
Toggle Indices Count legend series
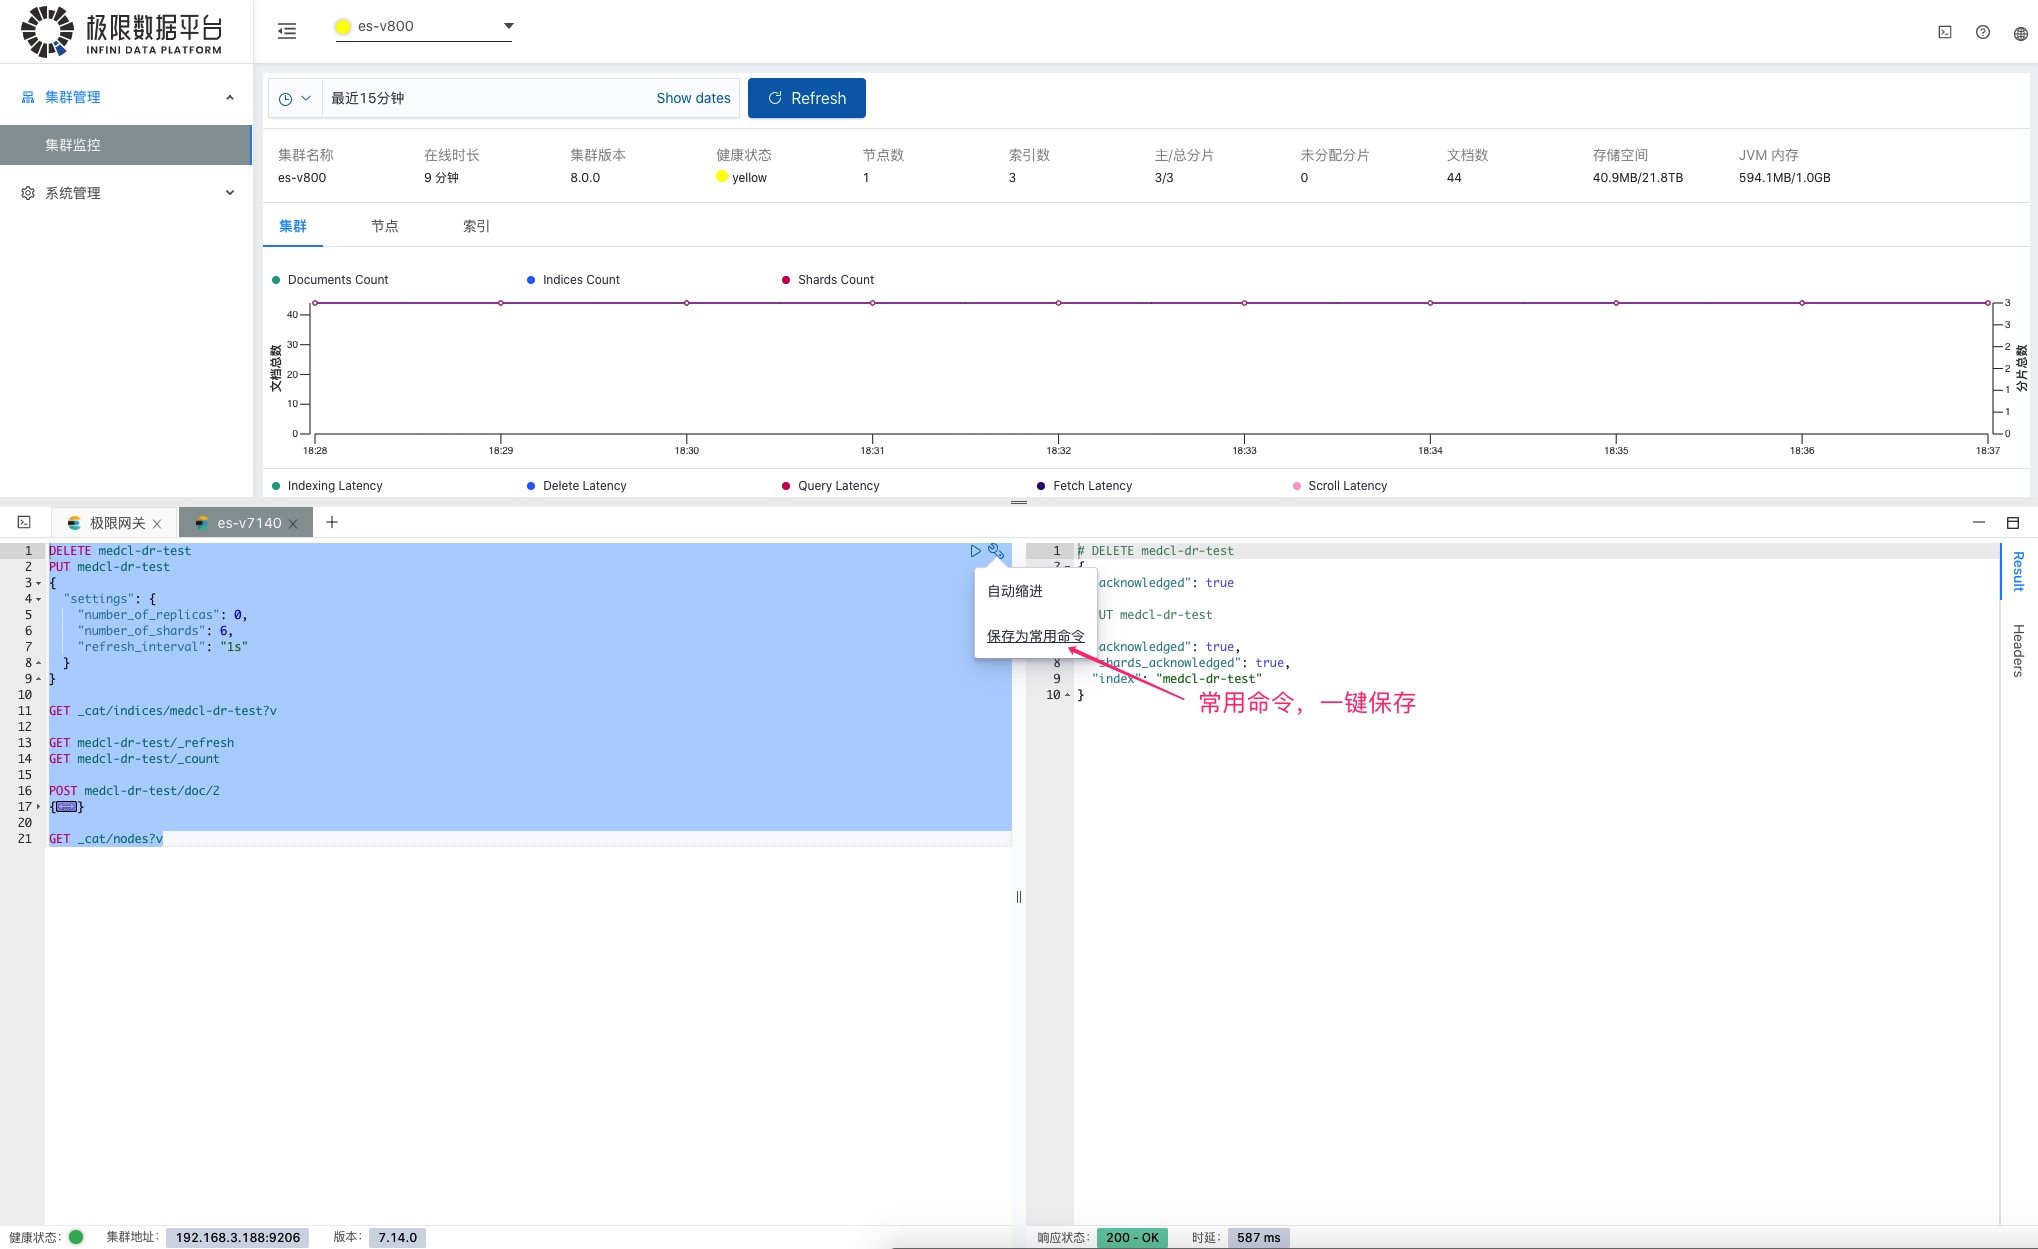573,280
